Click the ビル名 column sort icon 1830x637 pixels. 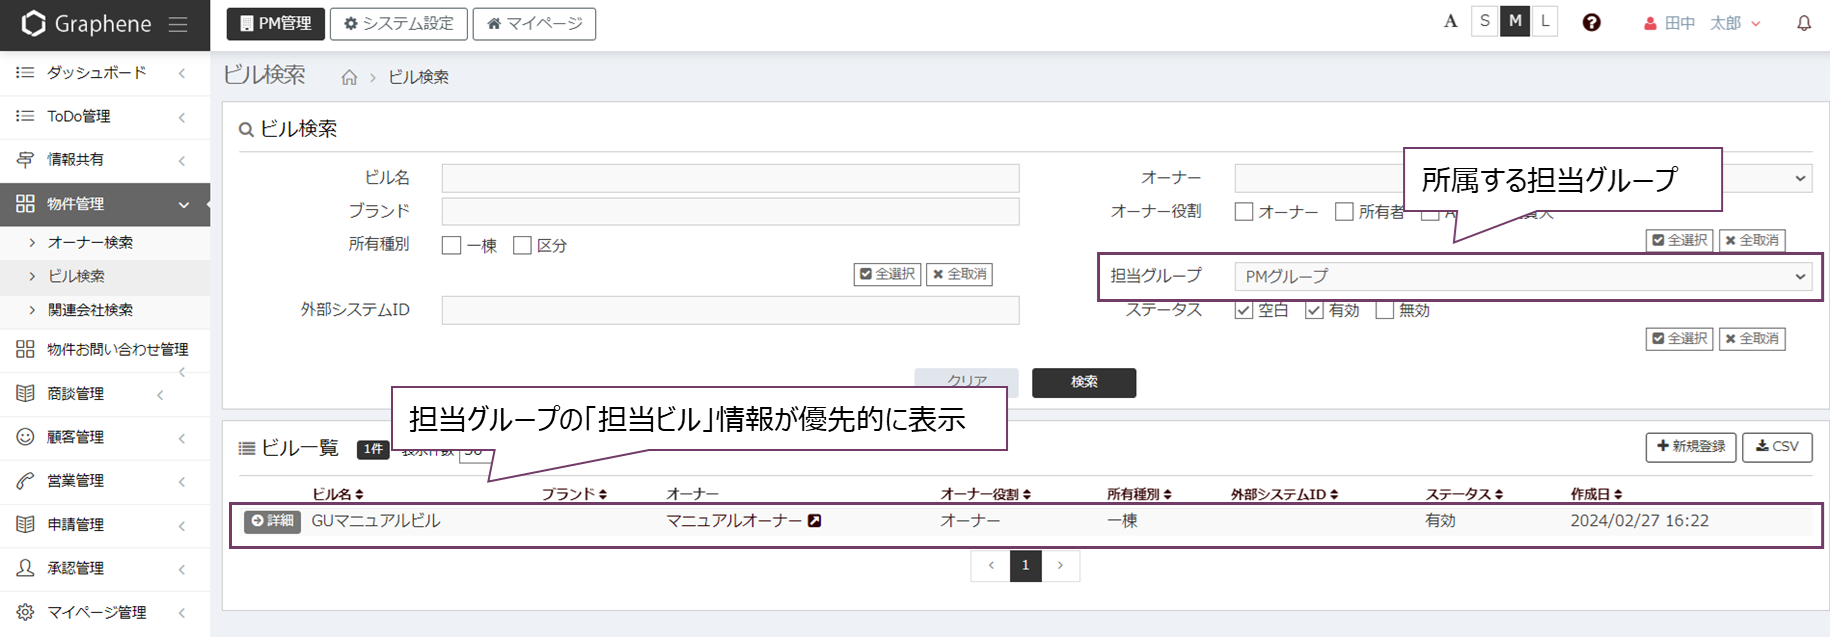pyautogui.click(x=360, y=494)
